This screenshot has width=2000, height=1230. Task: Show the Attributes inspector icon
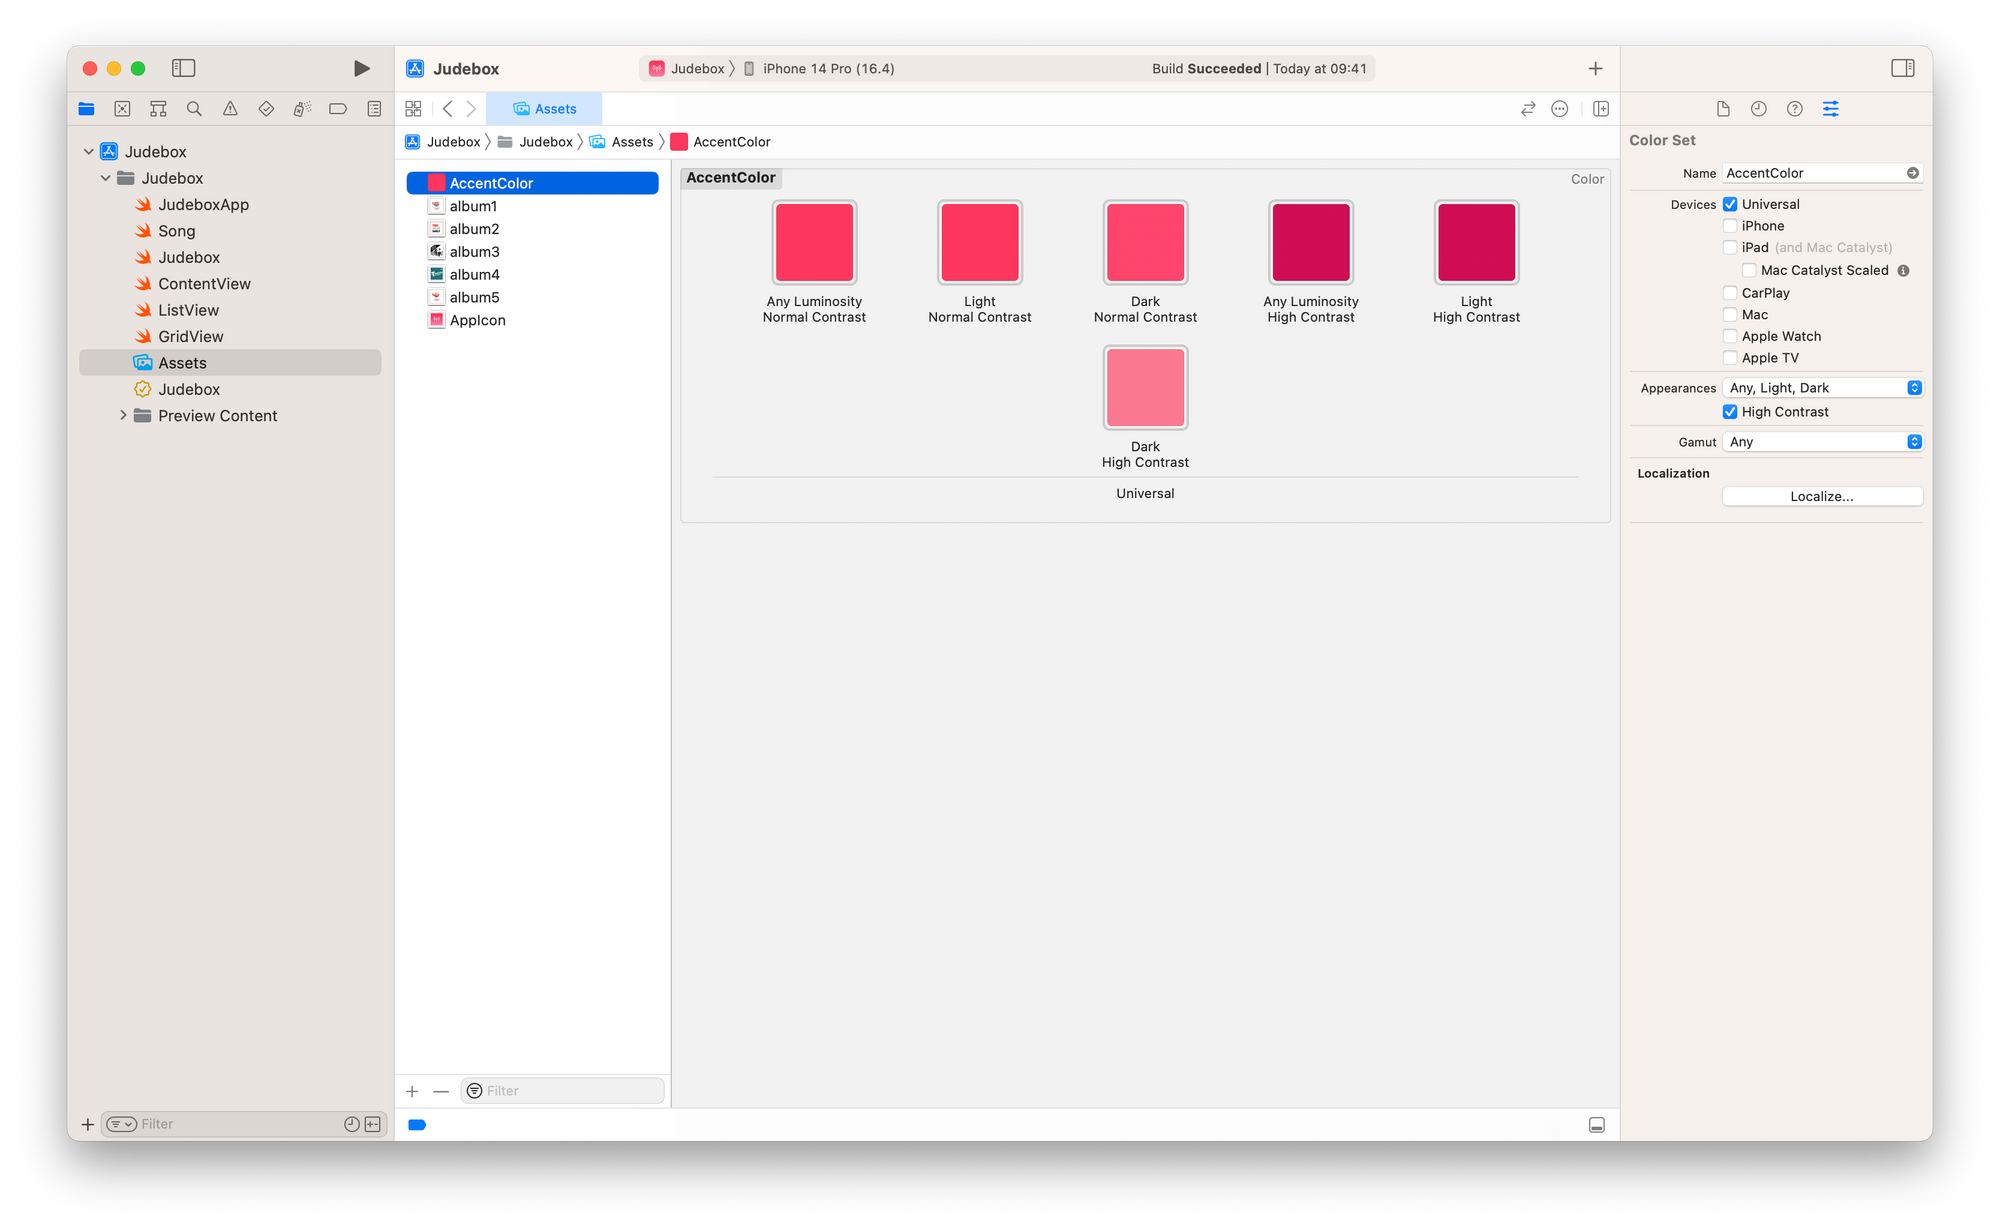[1830, 109]
